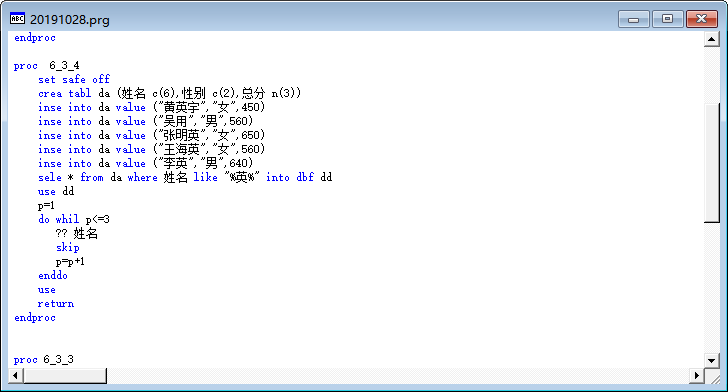Click the "?? 姓名" output line
The image size is (728, 392).
coord(77,233)
